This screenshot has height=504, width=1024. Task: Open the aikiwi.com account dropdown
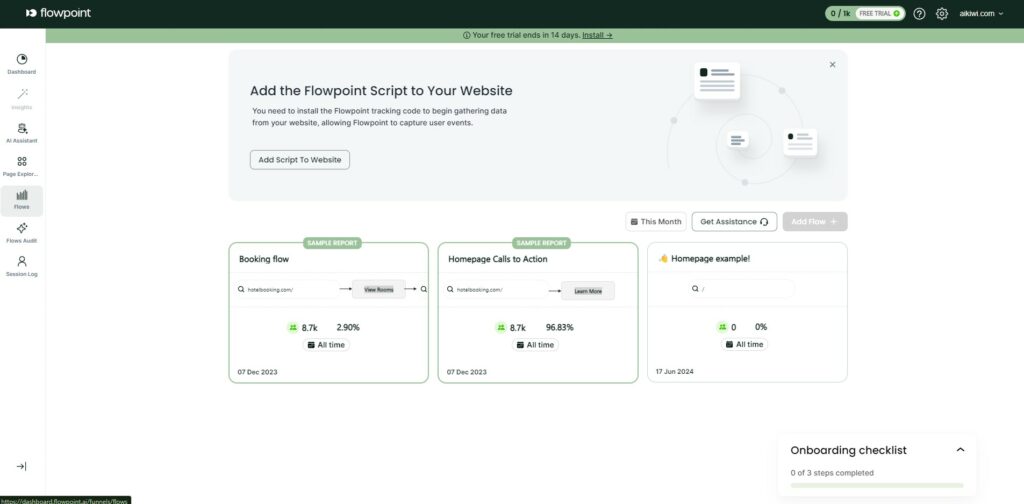coord(981,14)
